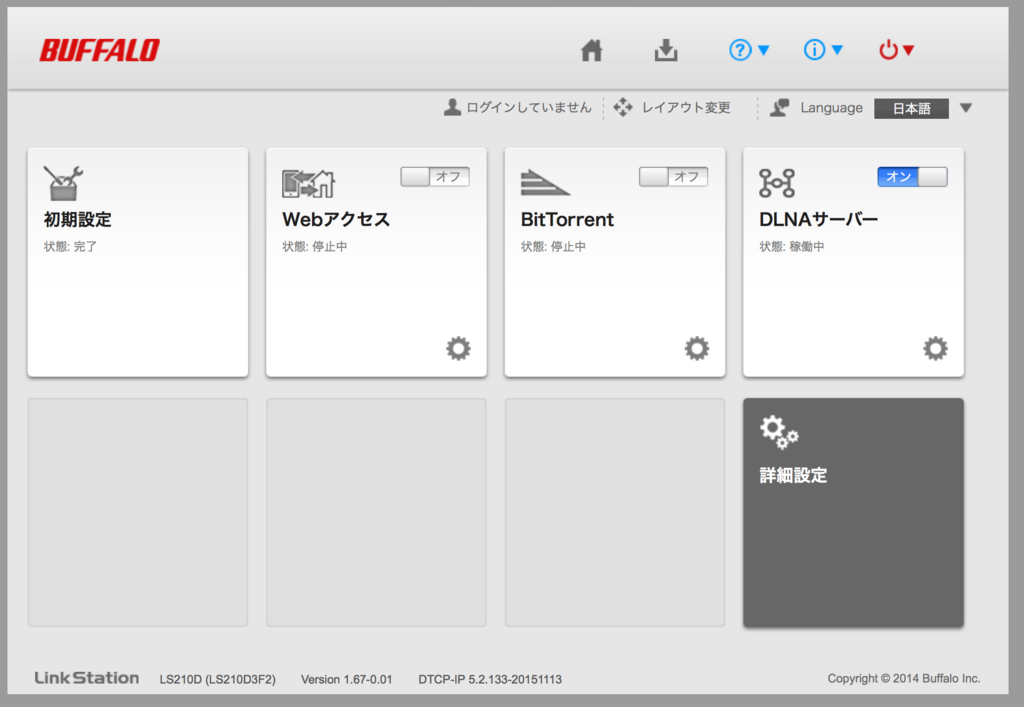Click the Webアクセス 状態: 停止中 status

coord(315,247)
